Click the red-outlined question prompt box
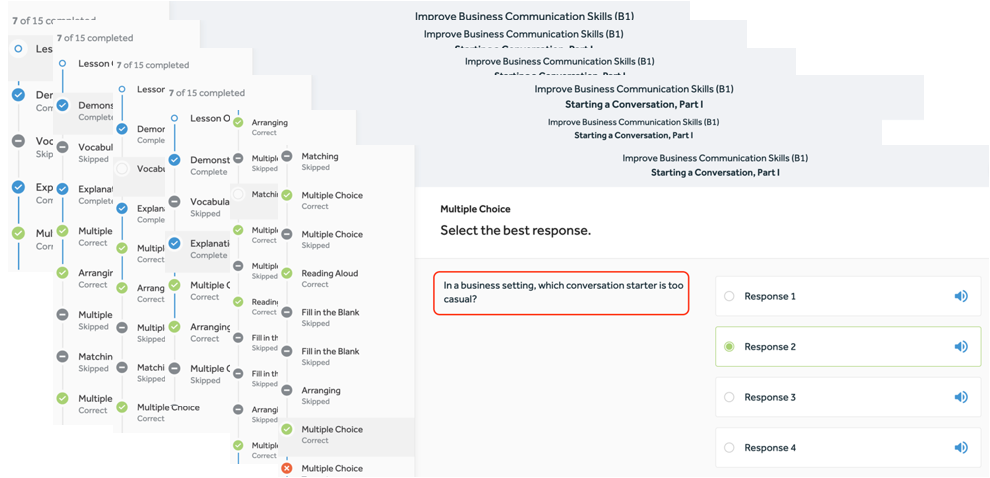990x478 pixels. point(561,293)
